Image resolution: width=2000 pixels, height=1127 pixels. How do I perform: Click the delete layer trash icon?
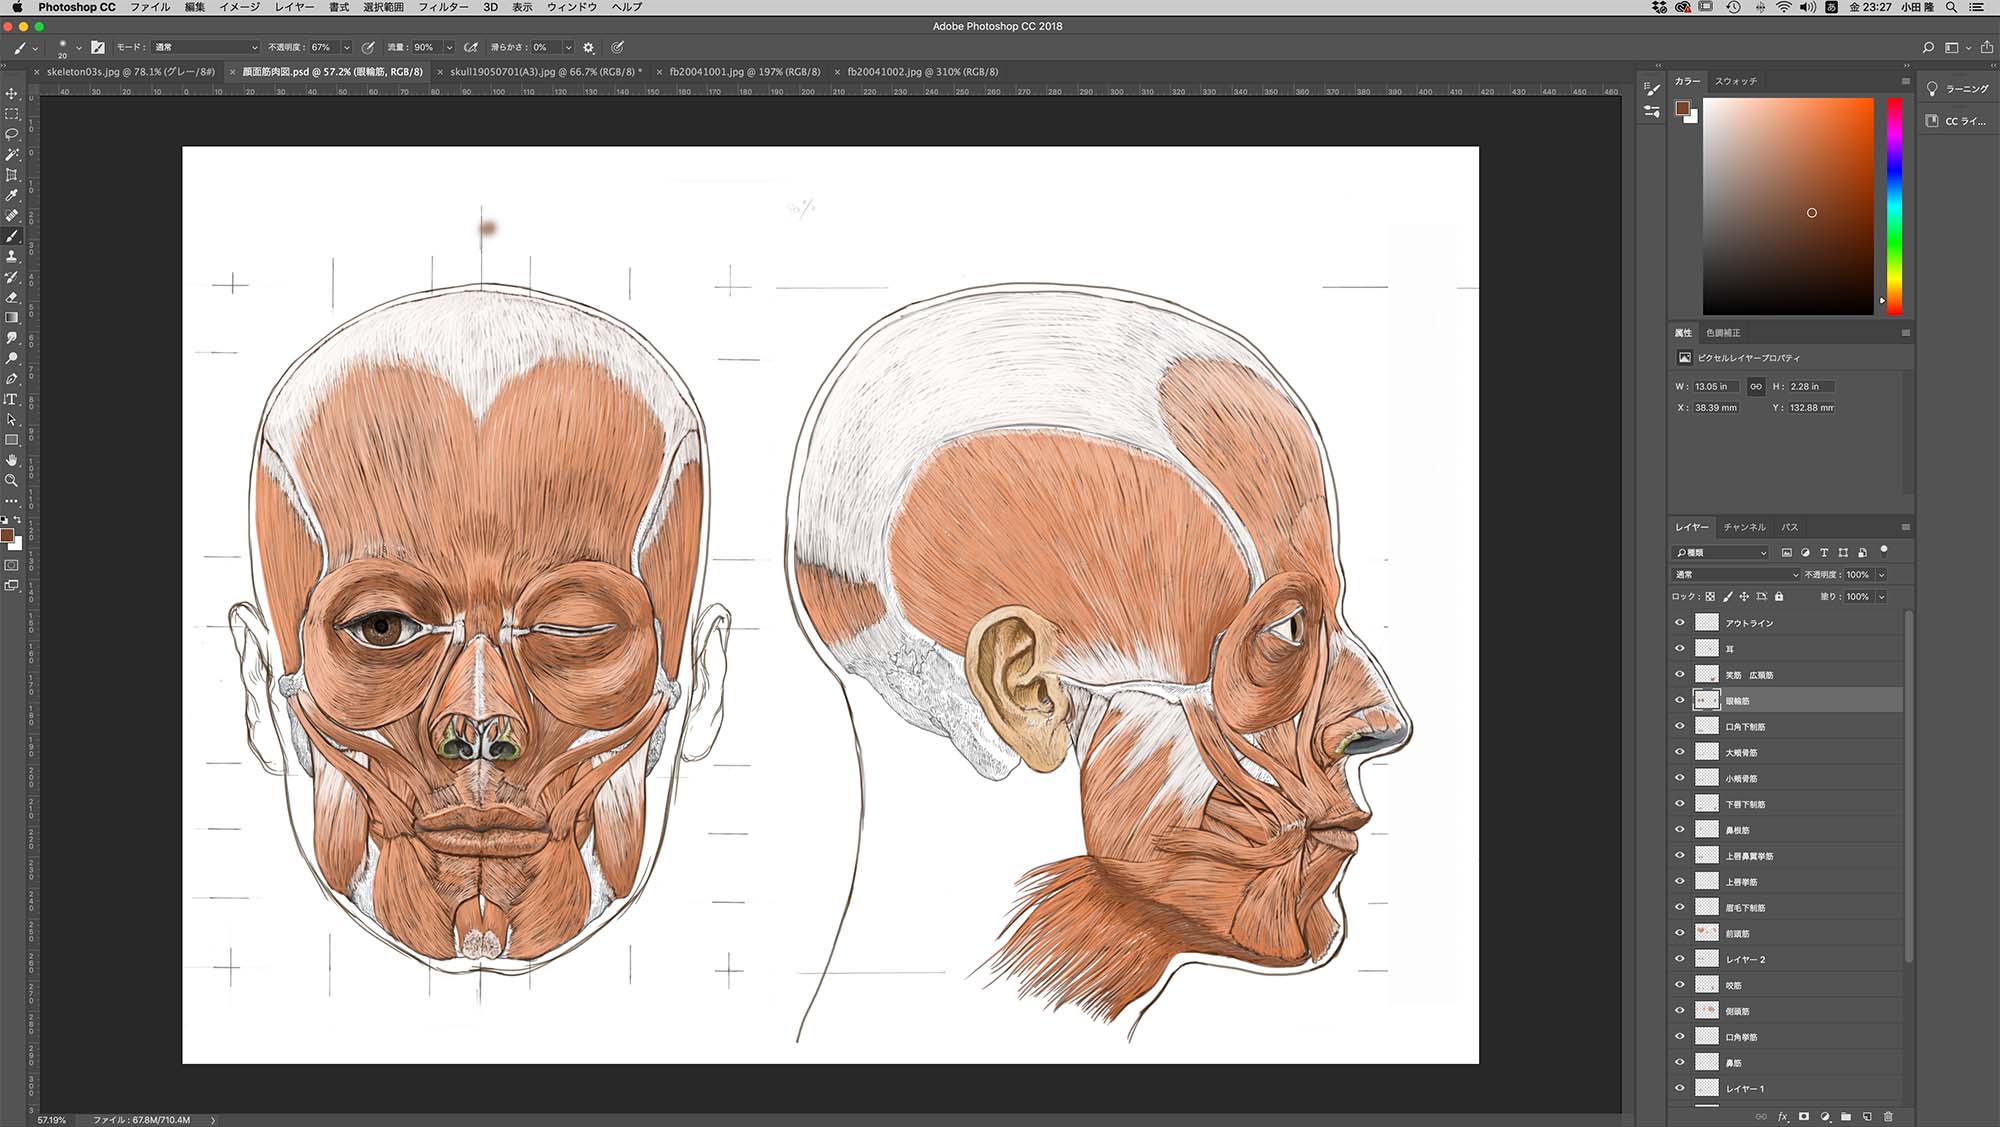point(1888,1116)
